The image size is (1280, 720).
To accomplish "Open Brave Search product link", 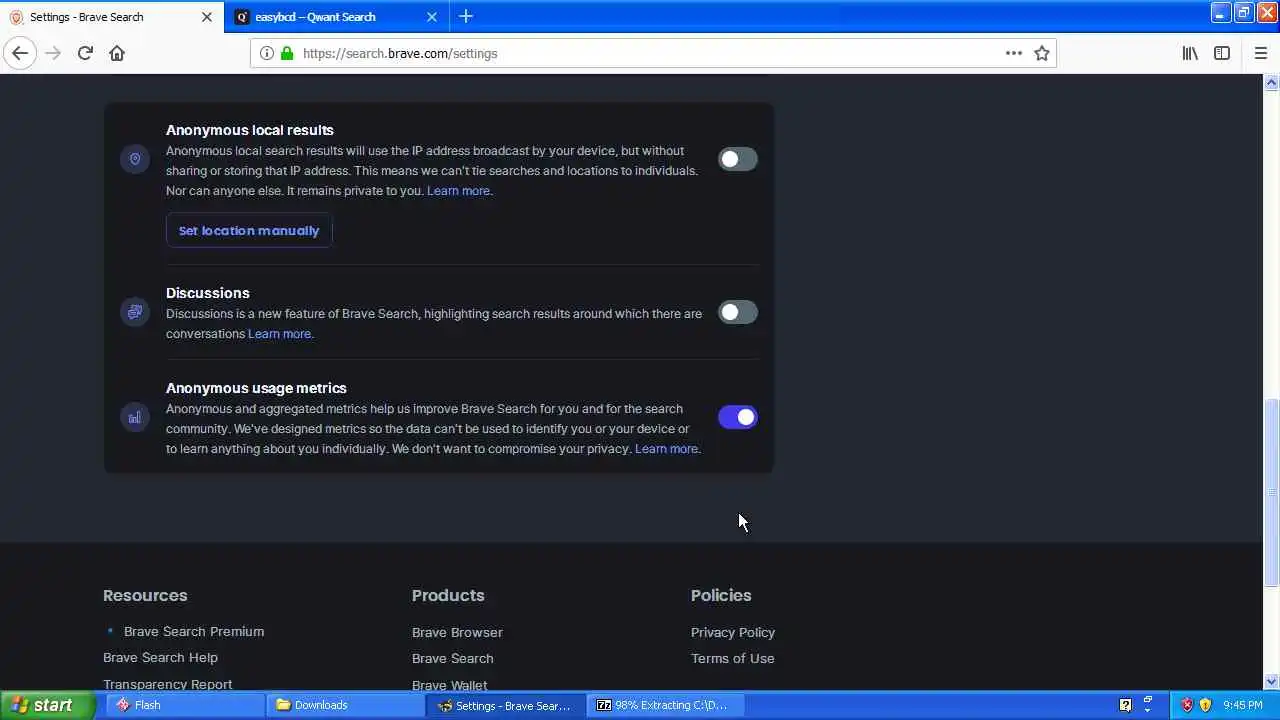I will pyautogui.click(x=452, y=658).
